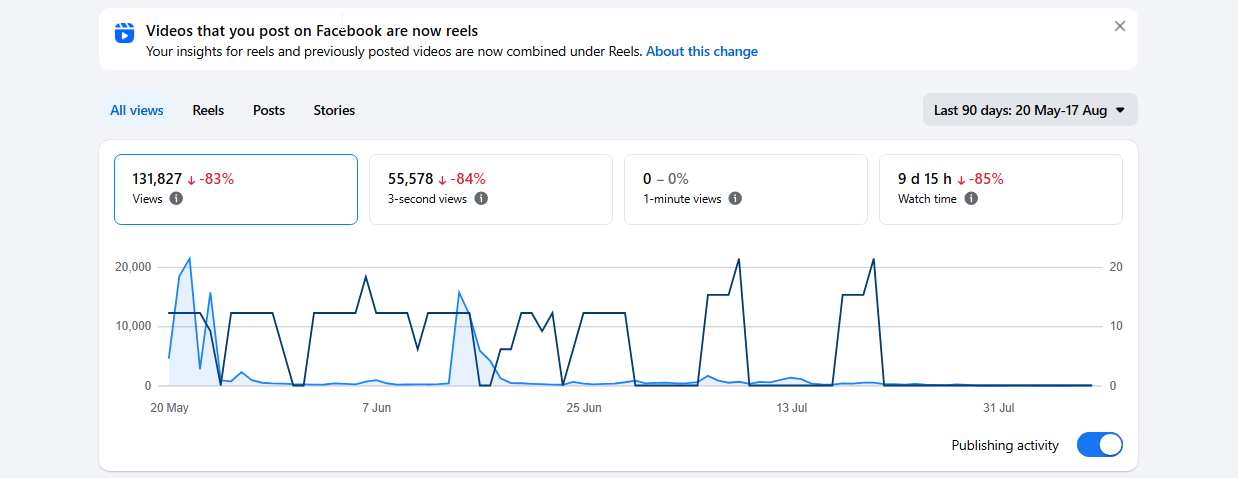Open the About this change link
The height and width of the screenshot is (478, 1238).
(x=702, y=51)
